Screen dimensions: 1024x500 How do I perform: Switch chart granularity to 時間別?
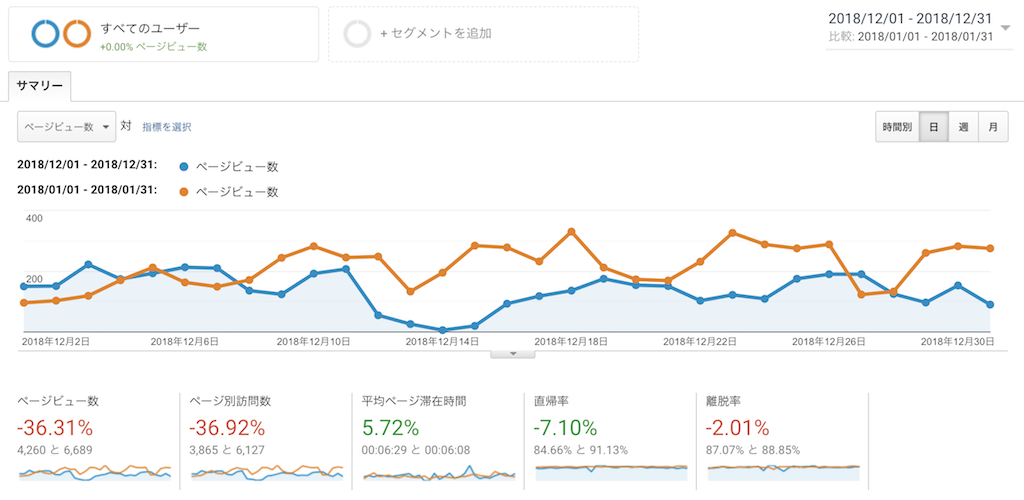[897, 127]
